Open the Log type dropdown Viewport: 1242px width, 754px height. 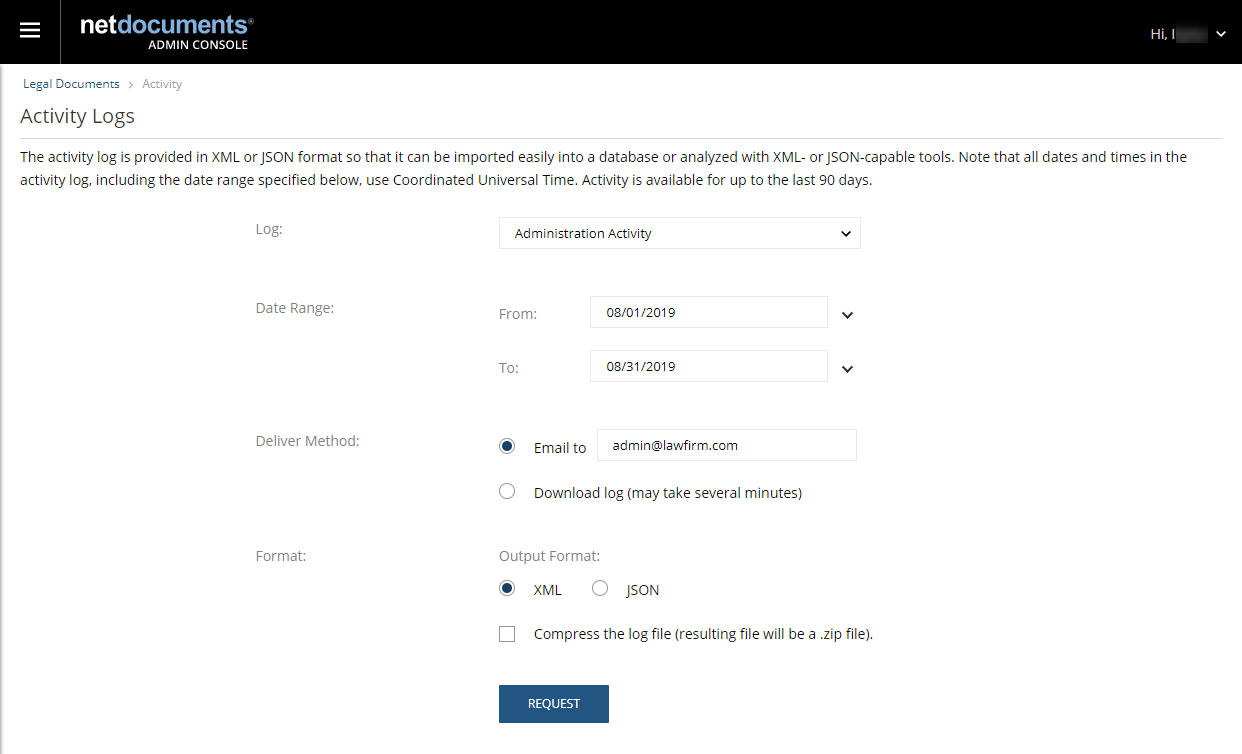(679, 233)
